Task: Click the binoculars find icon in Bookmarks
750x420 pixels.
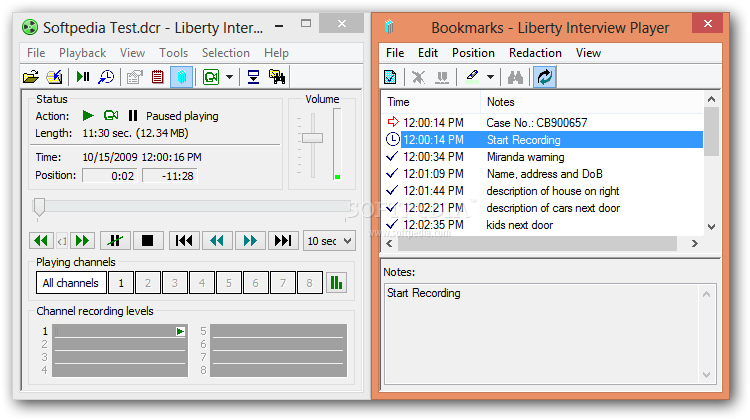Action: pos(515,77)
